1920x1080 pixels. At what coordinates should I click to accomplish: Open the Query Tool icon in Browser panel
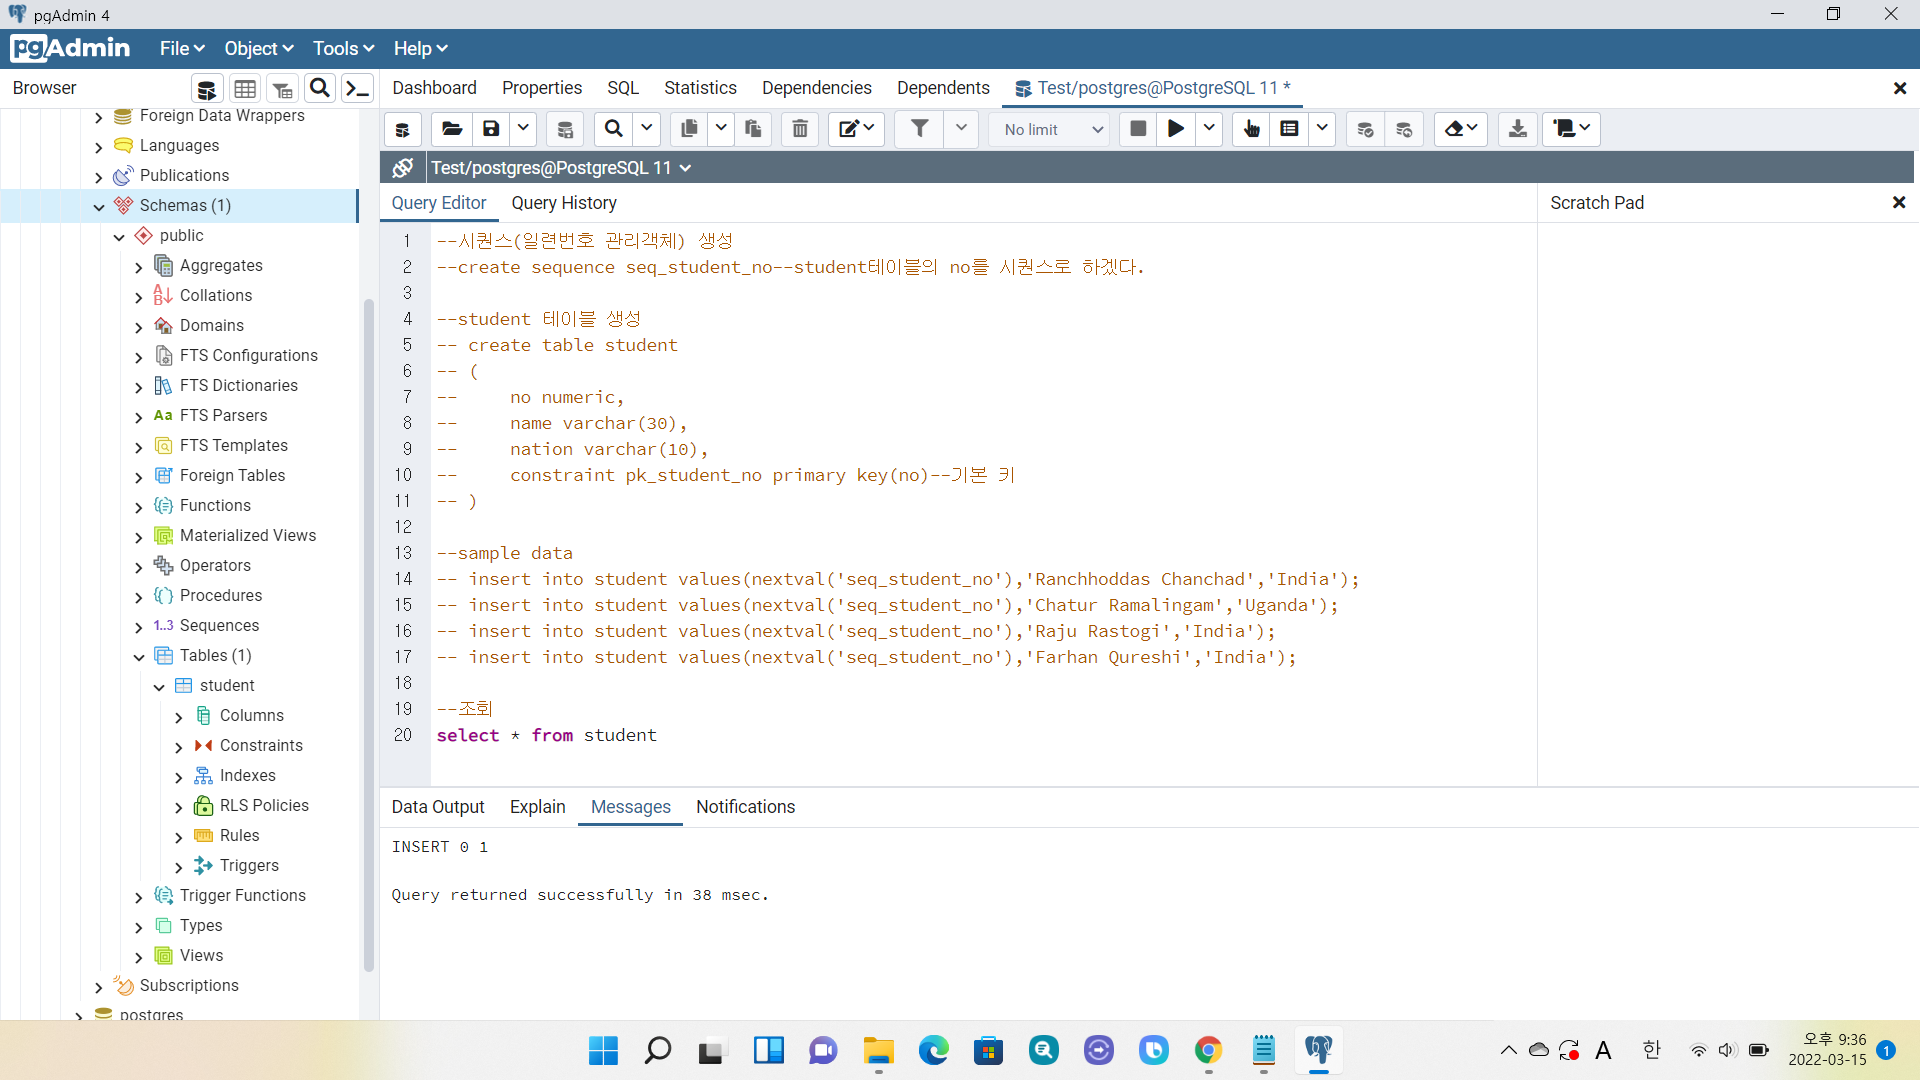pos(207,89)
